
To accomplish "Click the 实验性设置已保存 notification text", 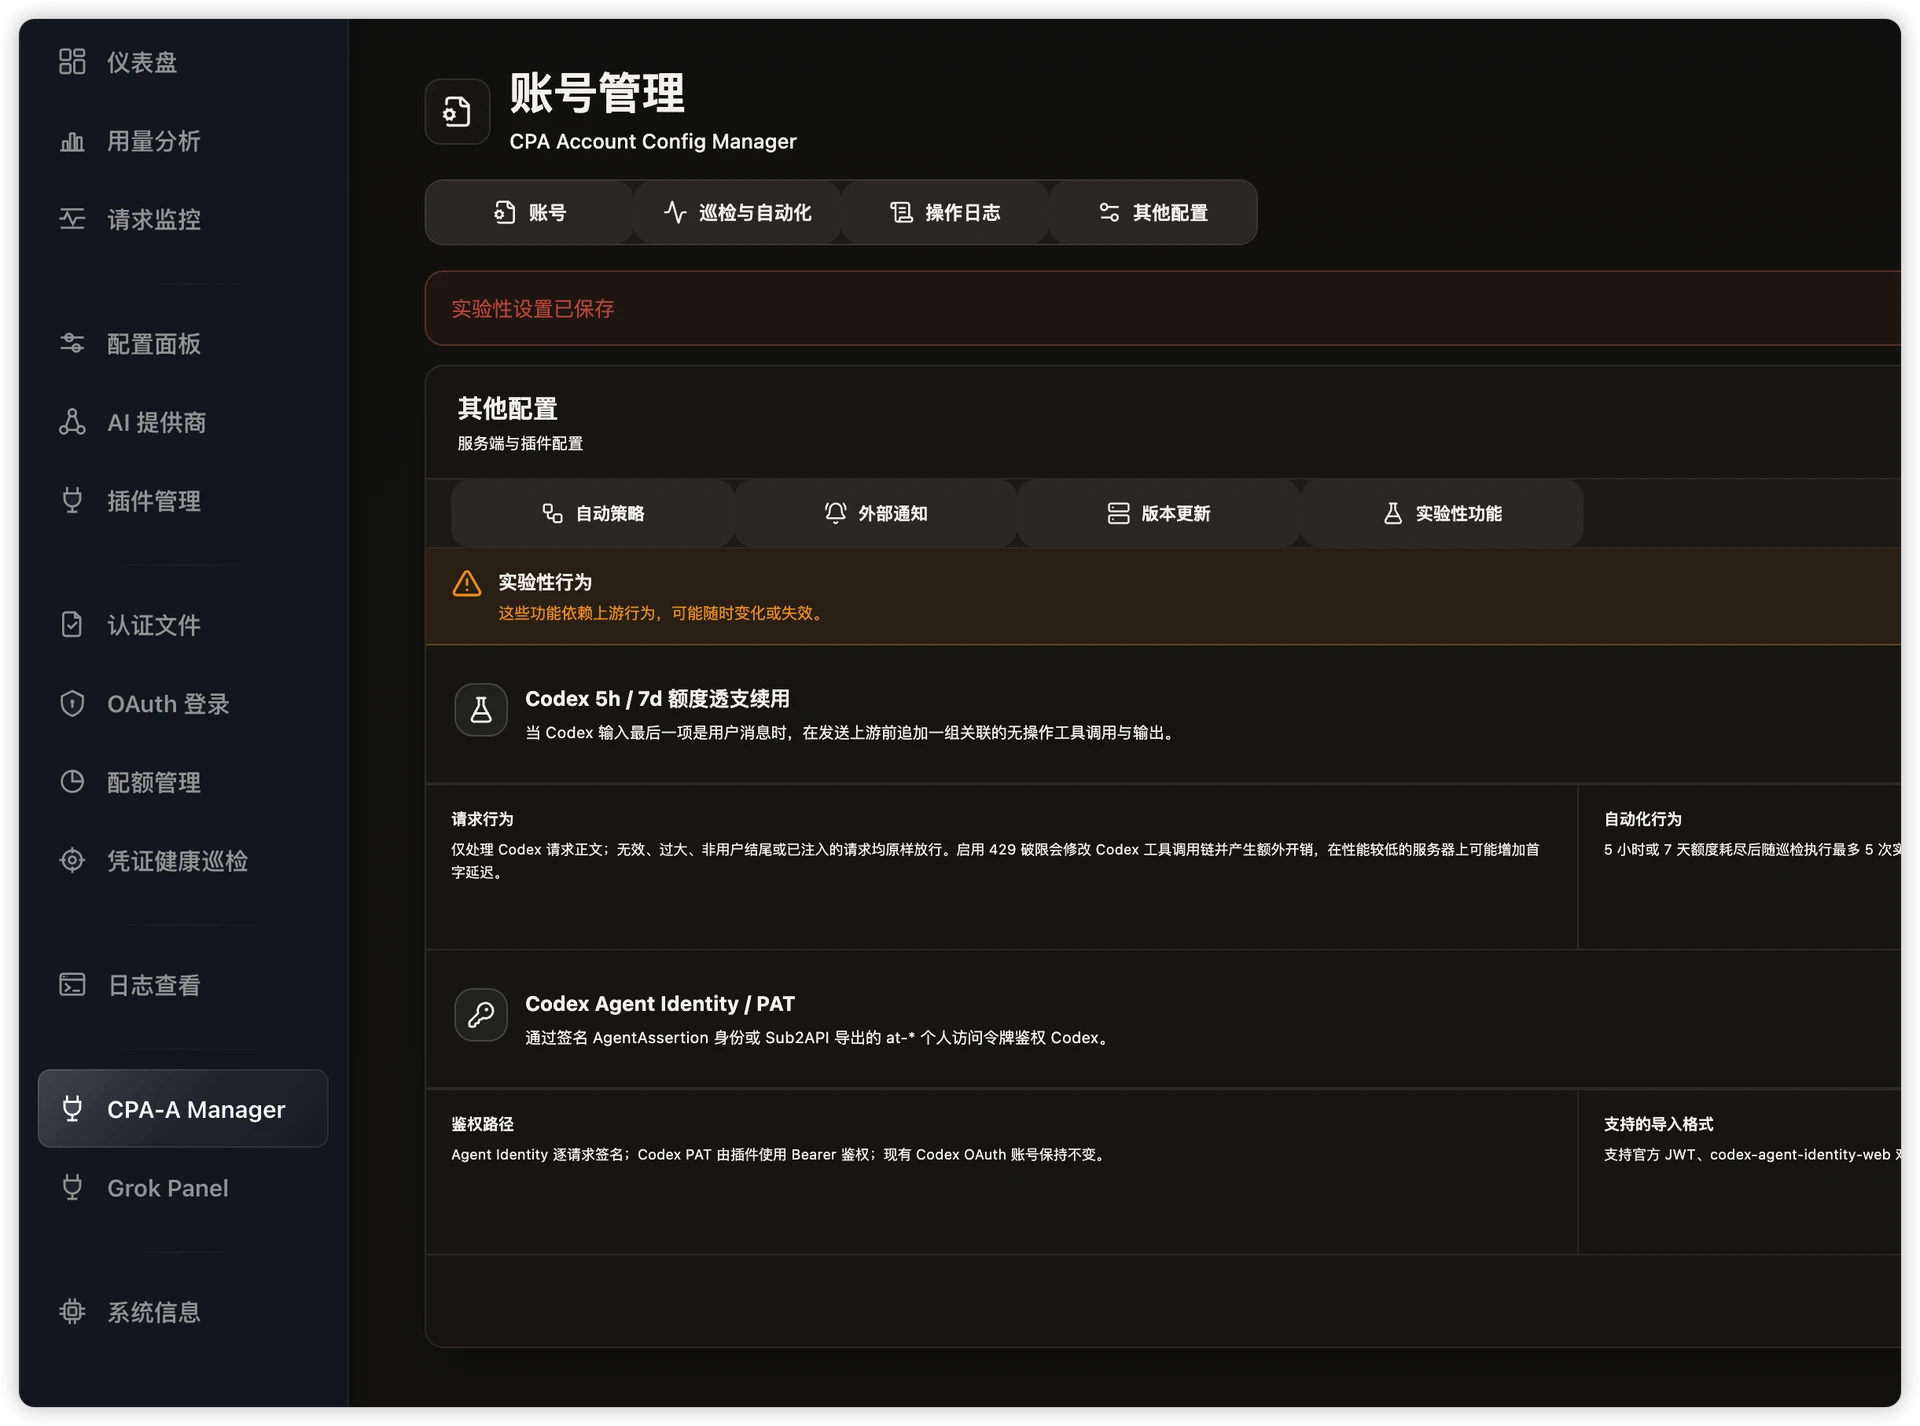I will click(533, 309).
